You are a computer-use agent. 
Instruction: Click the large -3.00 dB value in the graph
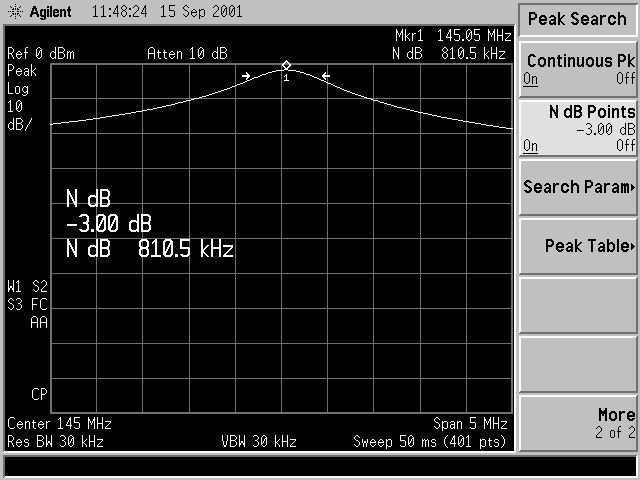[x=109, y=224]
